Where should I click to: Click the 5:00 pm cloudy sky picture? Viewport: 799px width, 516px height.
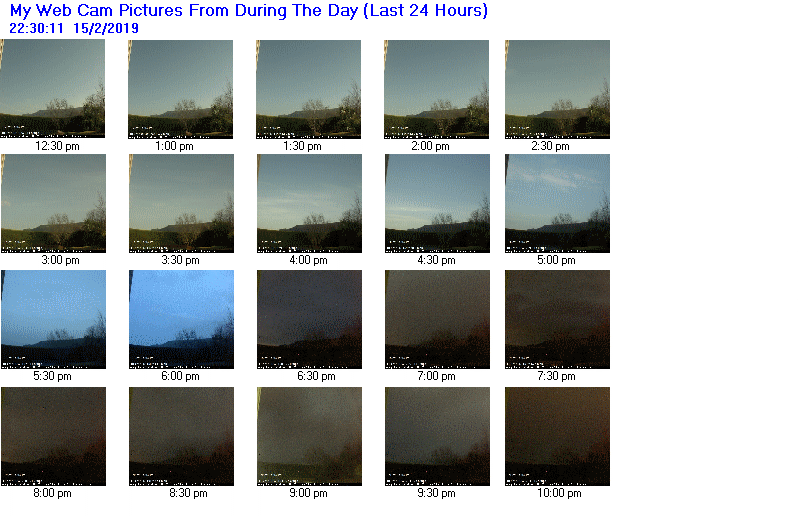coord(557,203)
